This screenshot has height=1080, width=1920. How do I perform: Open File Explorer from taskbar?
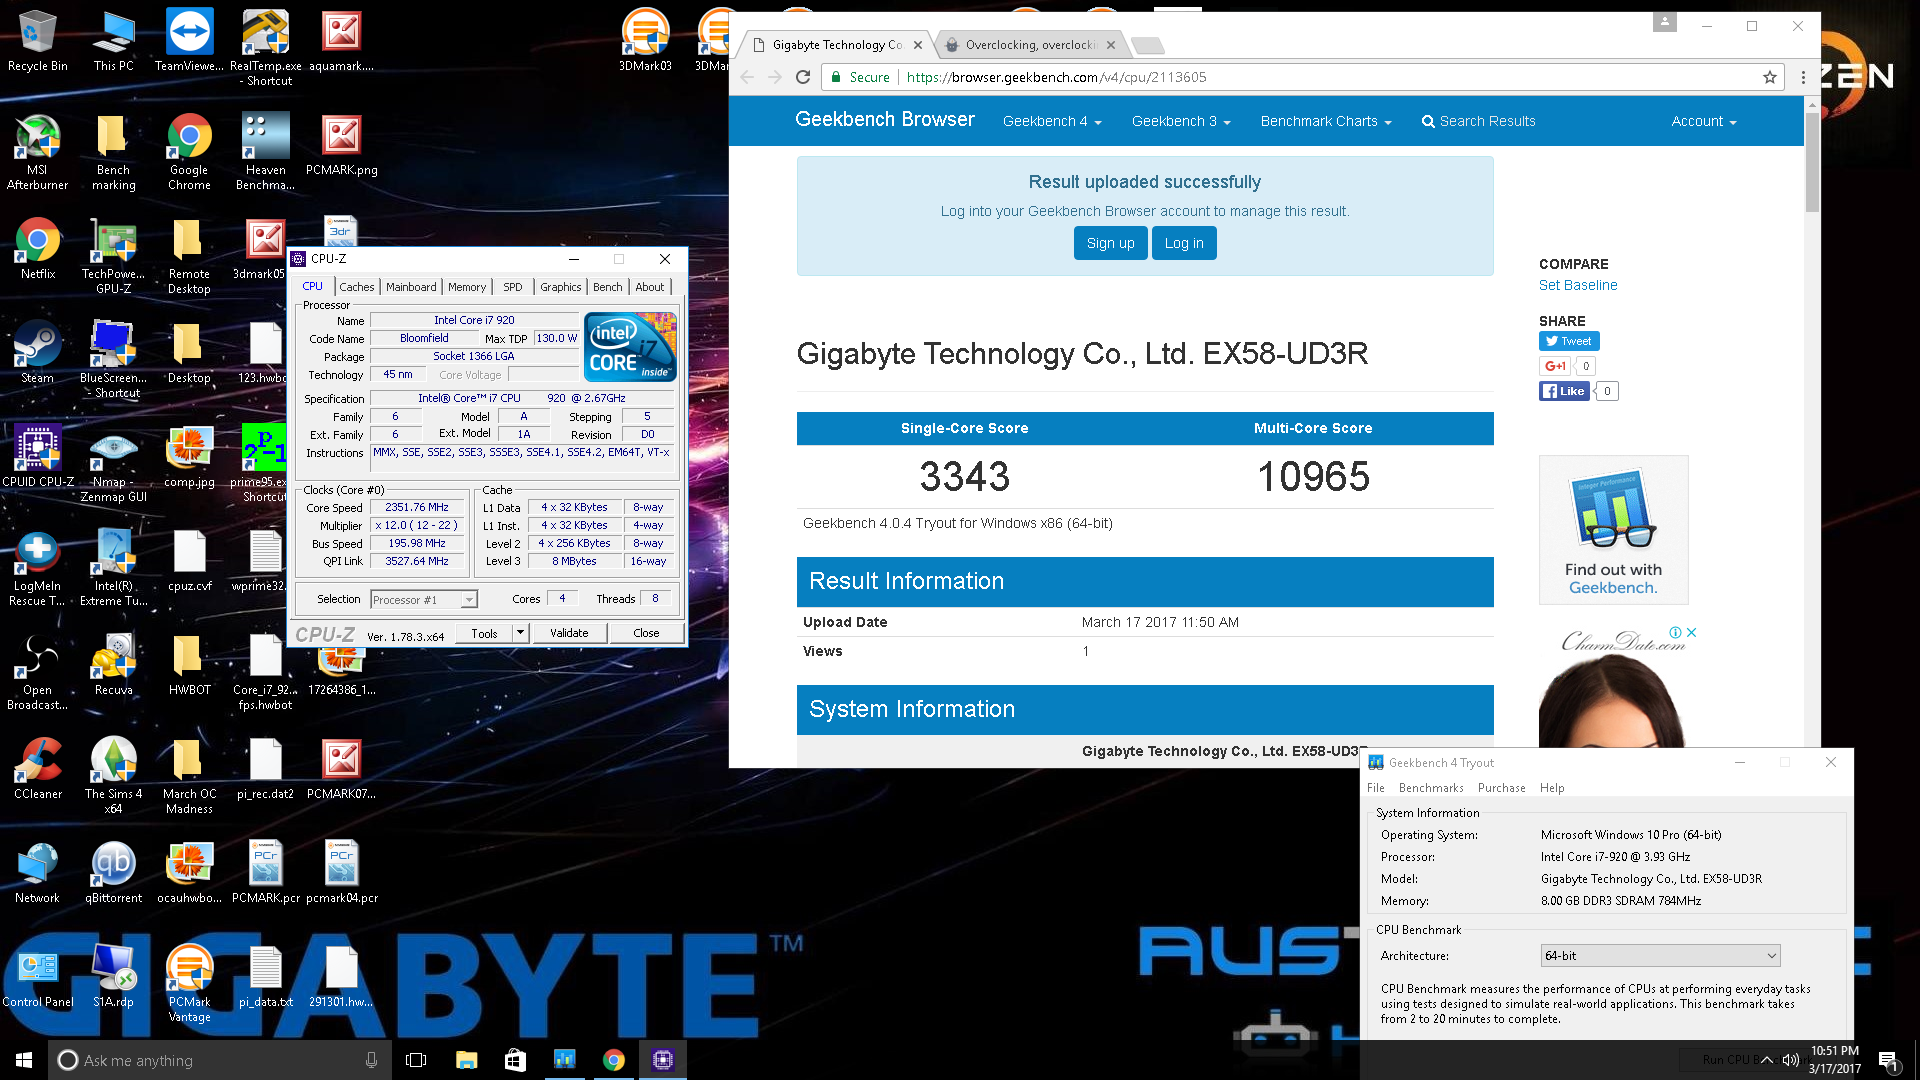pos(466,1060)
